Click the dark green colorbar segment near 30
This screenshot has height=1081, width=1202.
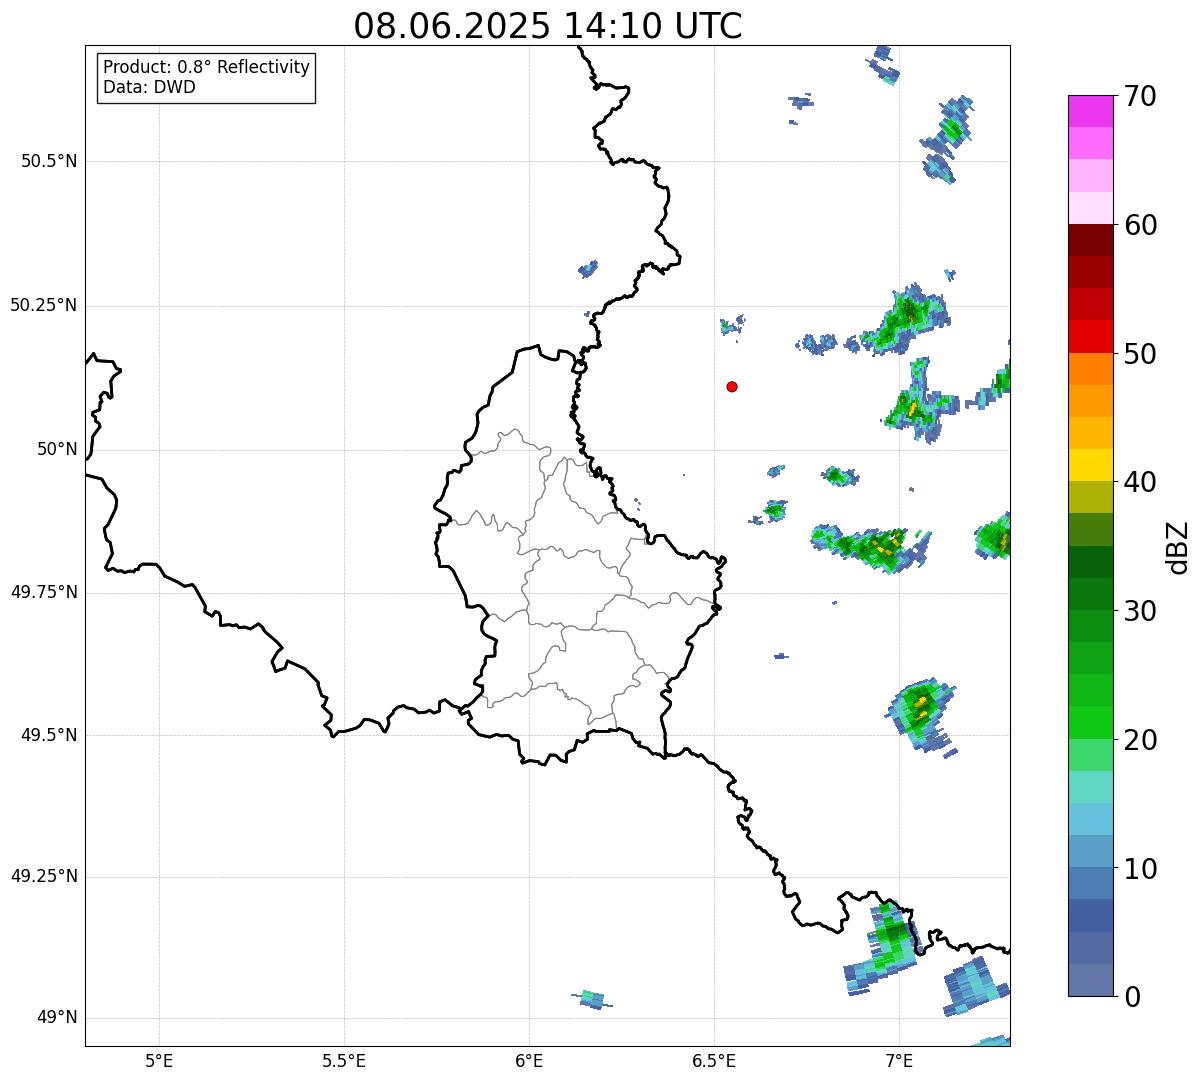pyautogui.click(x=1090, y=594)
